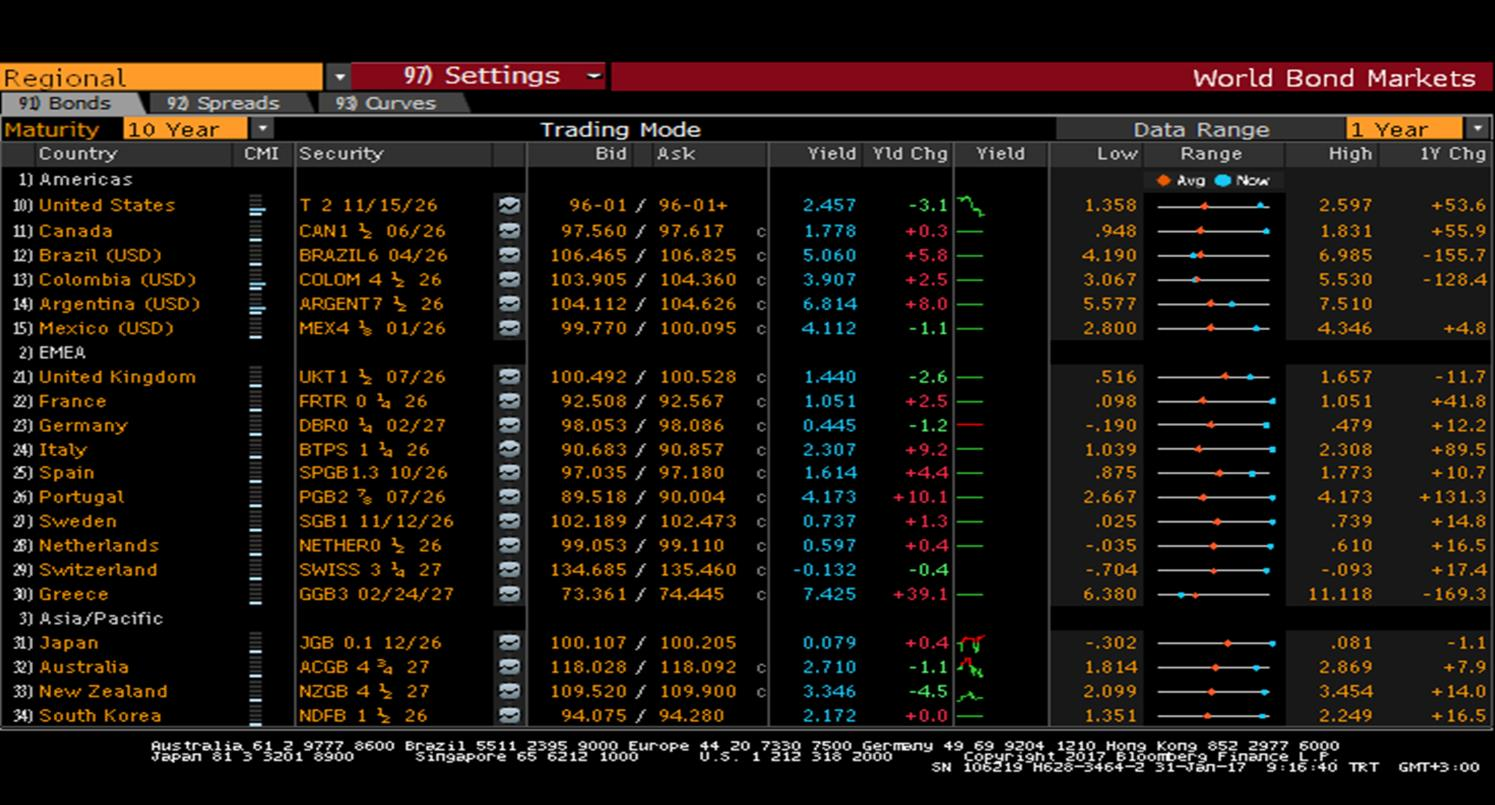Image resolution: width=1495 pixels, height=805 pixels.
Task: Click Argentina (USD) range slider bar
Action: 1213,304
